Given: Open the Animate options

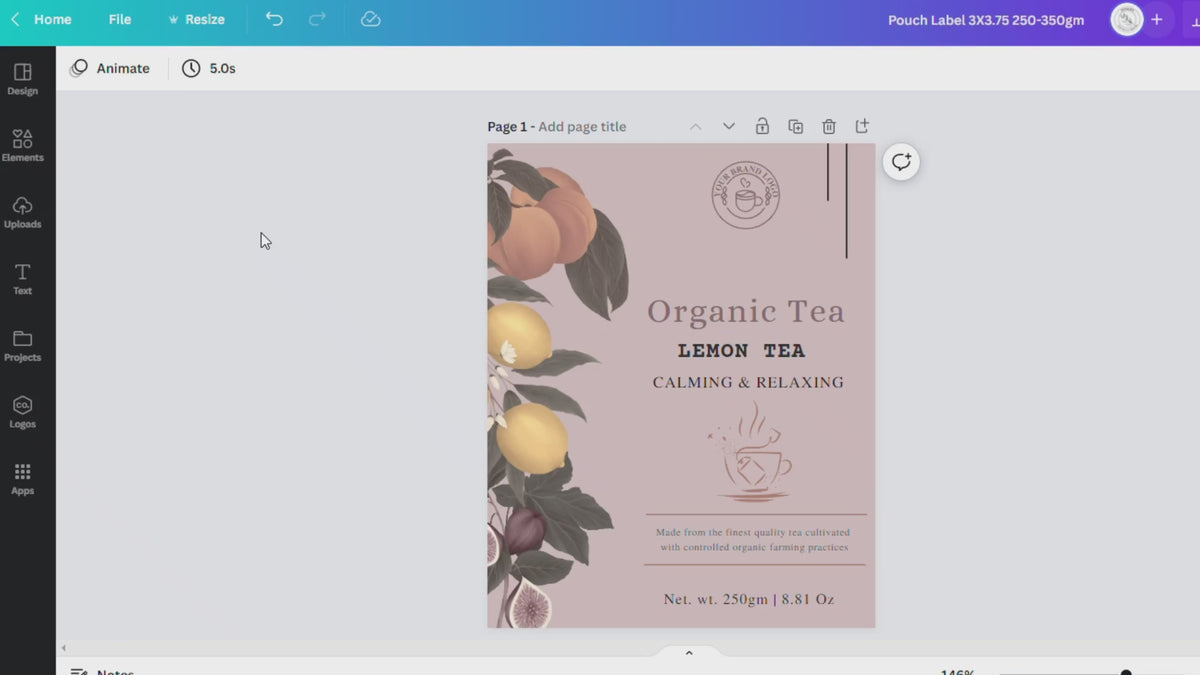Looking at the screenshot, I should (110, 68).
